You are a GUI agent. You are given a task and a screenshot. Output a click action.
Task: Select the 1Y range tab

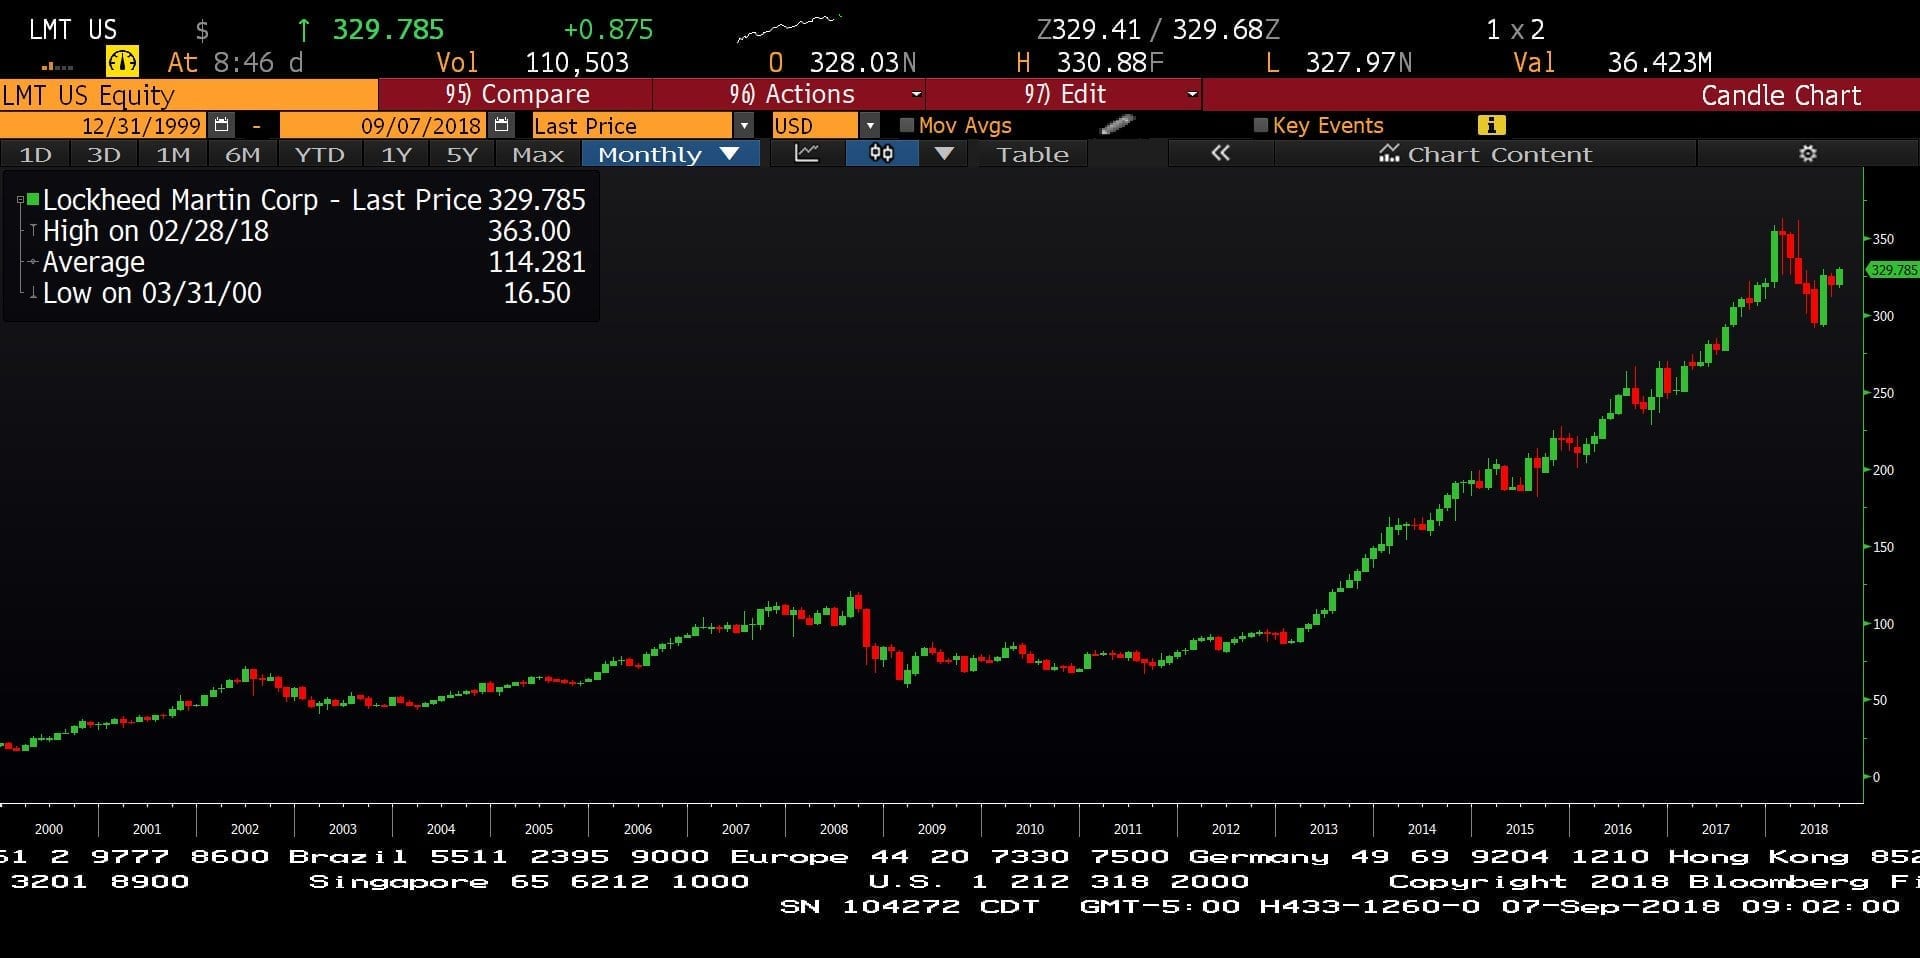point(396,154)
